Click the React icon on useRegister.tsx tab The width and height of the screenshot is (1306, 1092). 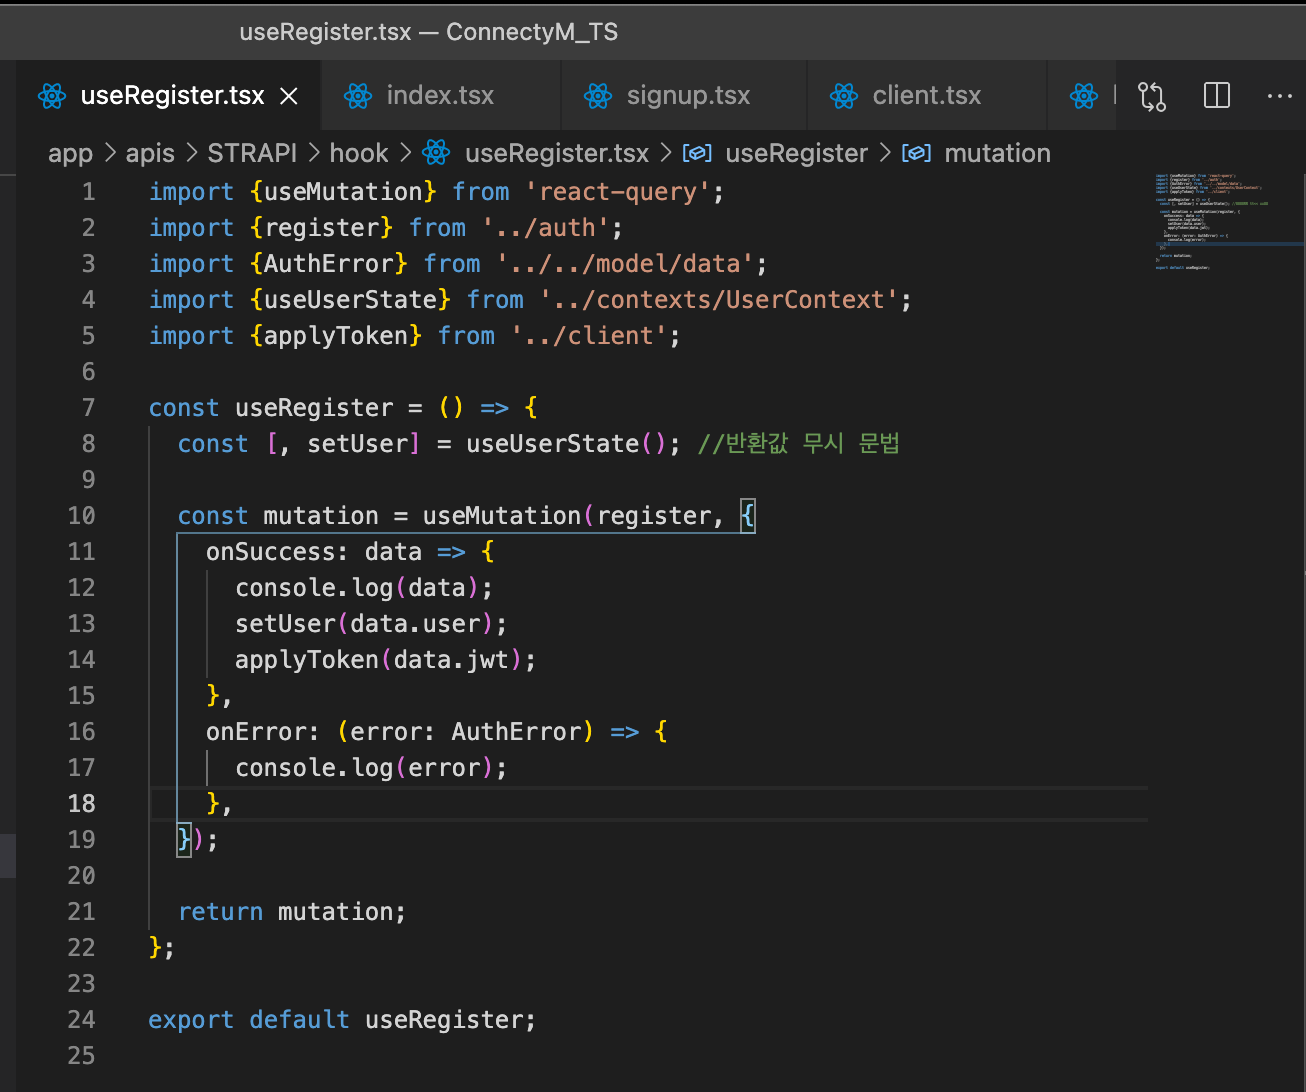52,96
